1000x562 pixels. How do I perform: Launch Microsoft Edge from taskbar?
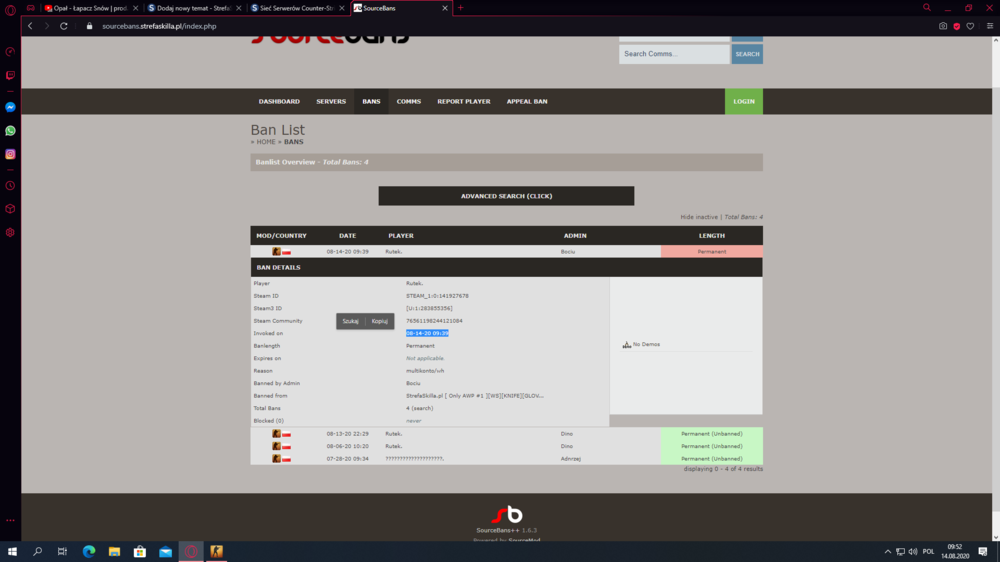click(x=89, y=552)
